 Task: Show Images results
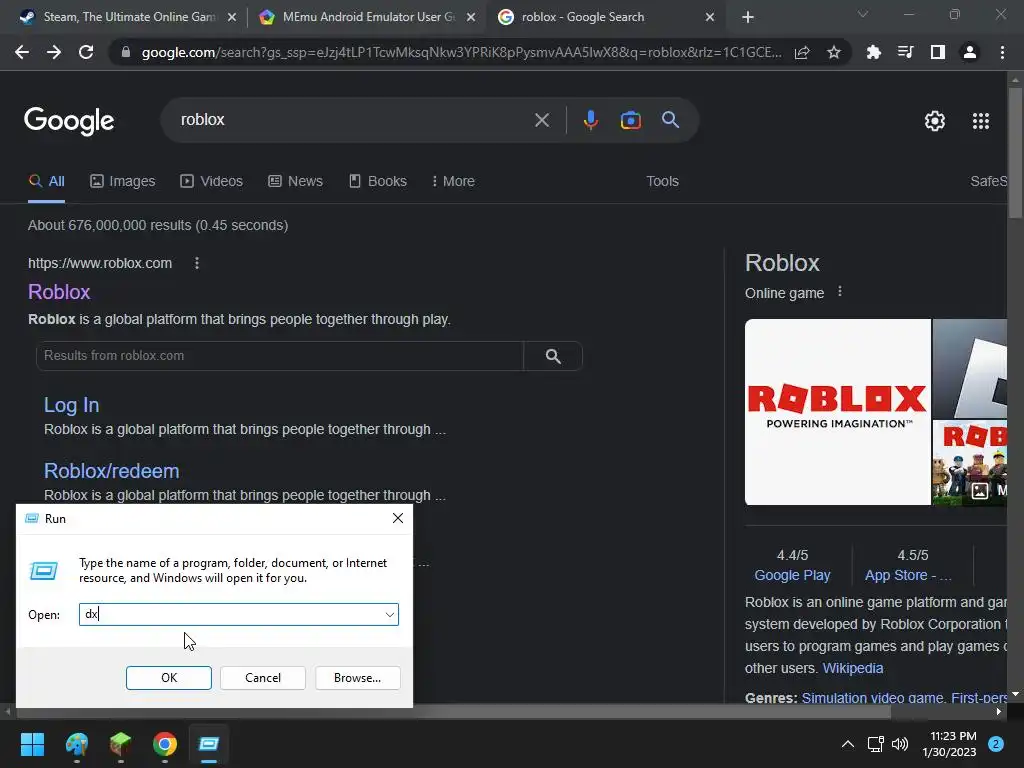[123, 182]
